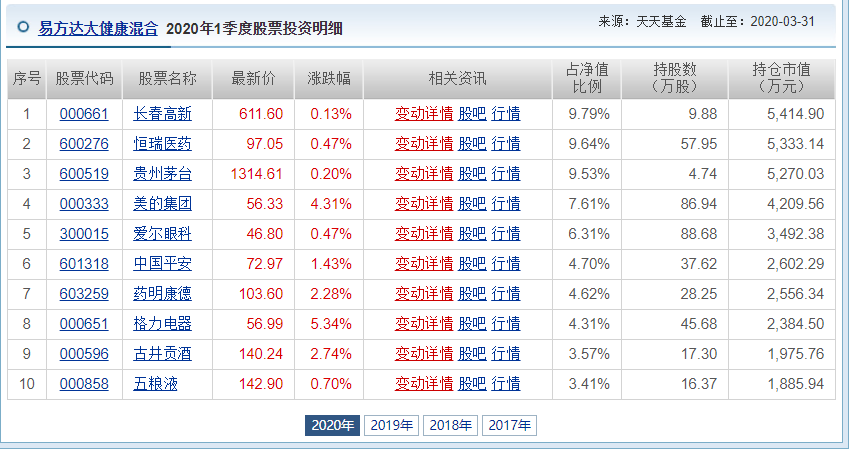
Task: Open stock code 000596
Action: coord(84,354)
